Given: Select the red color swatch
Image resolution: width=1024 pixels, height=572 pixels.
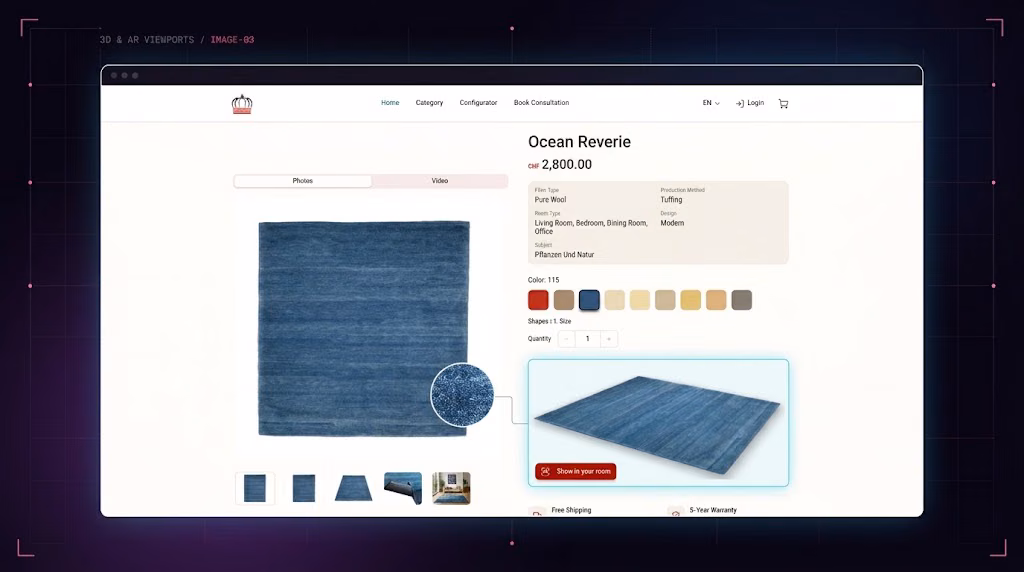Looking at the screenshot, I should click(x=538, y=300).
